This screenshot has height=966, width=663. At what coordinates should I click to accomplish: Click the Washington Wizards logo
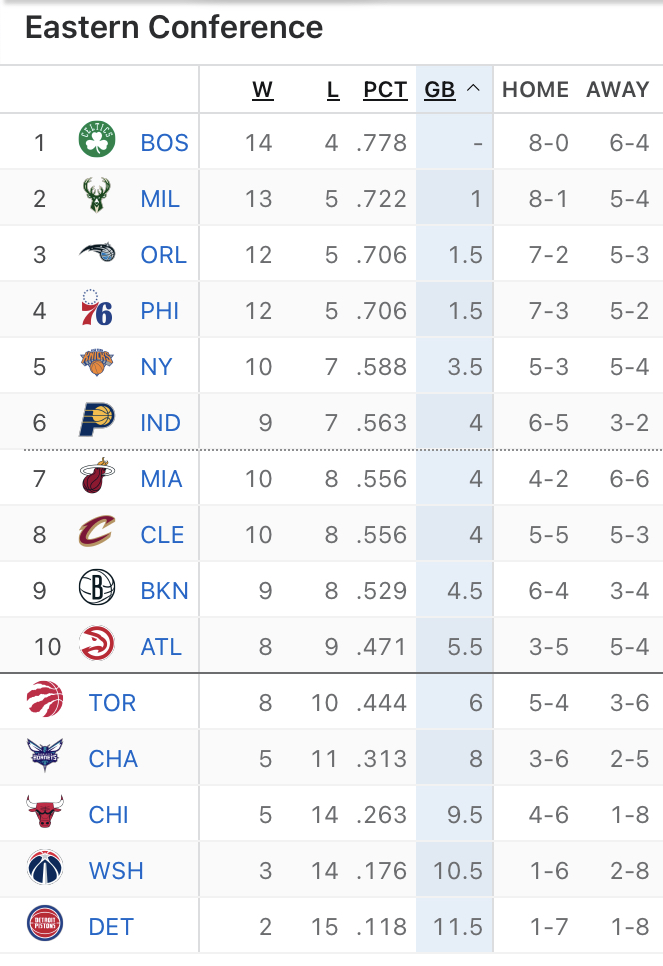[45, 867]
